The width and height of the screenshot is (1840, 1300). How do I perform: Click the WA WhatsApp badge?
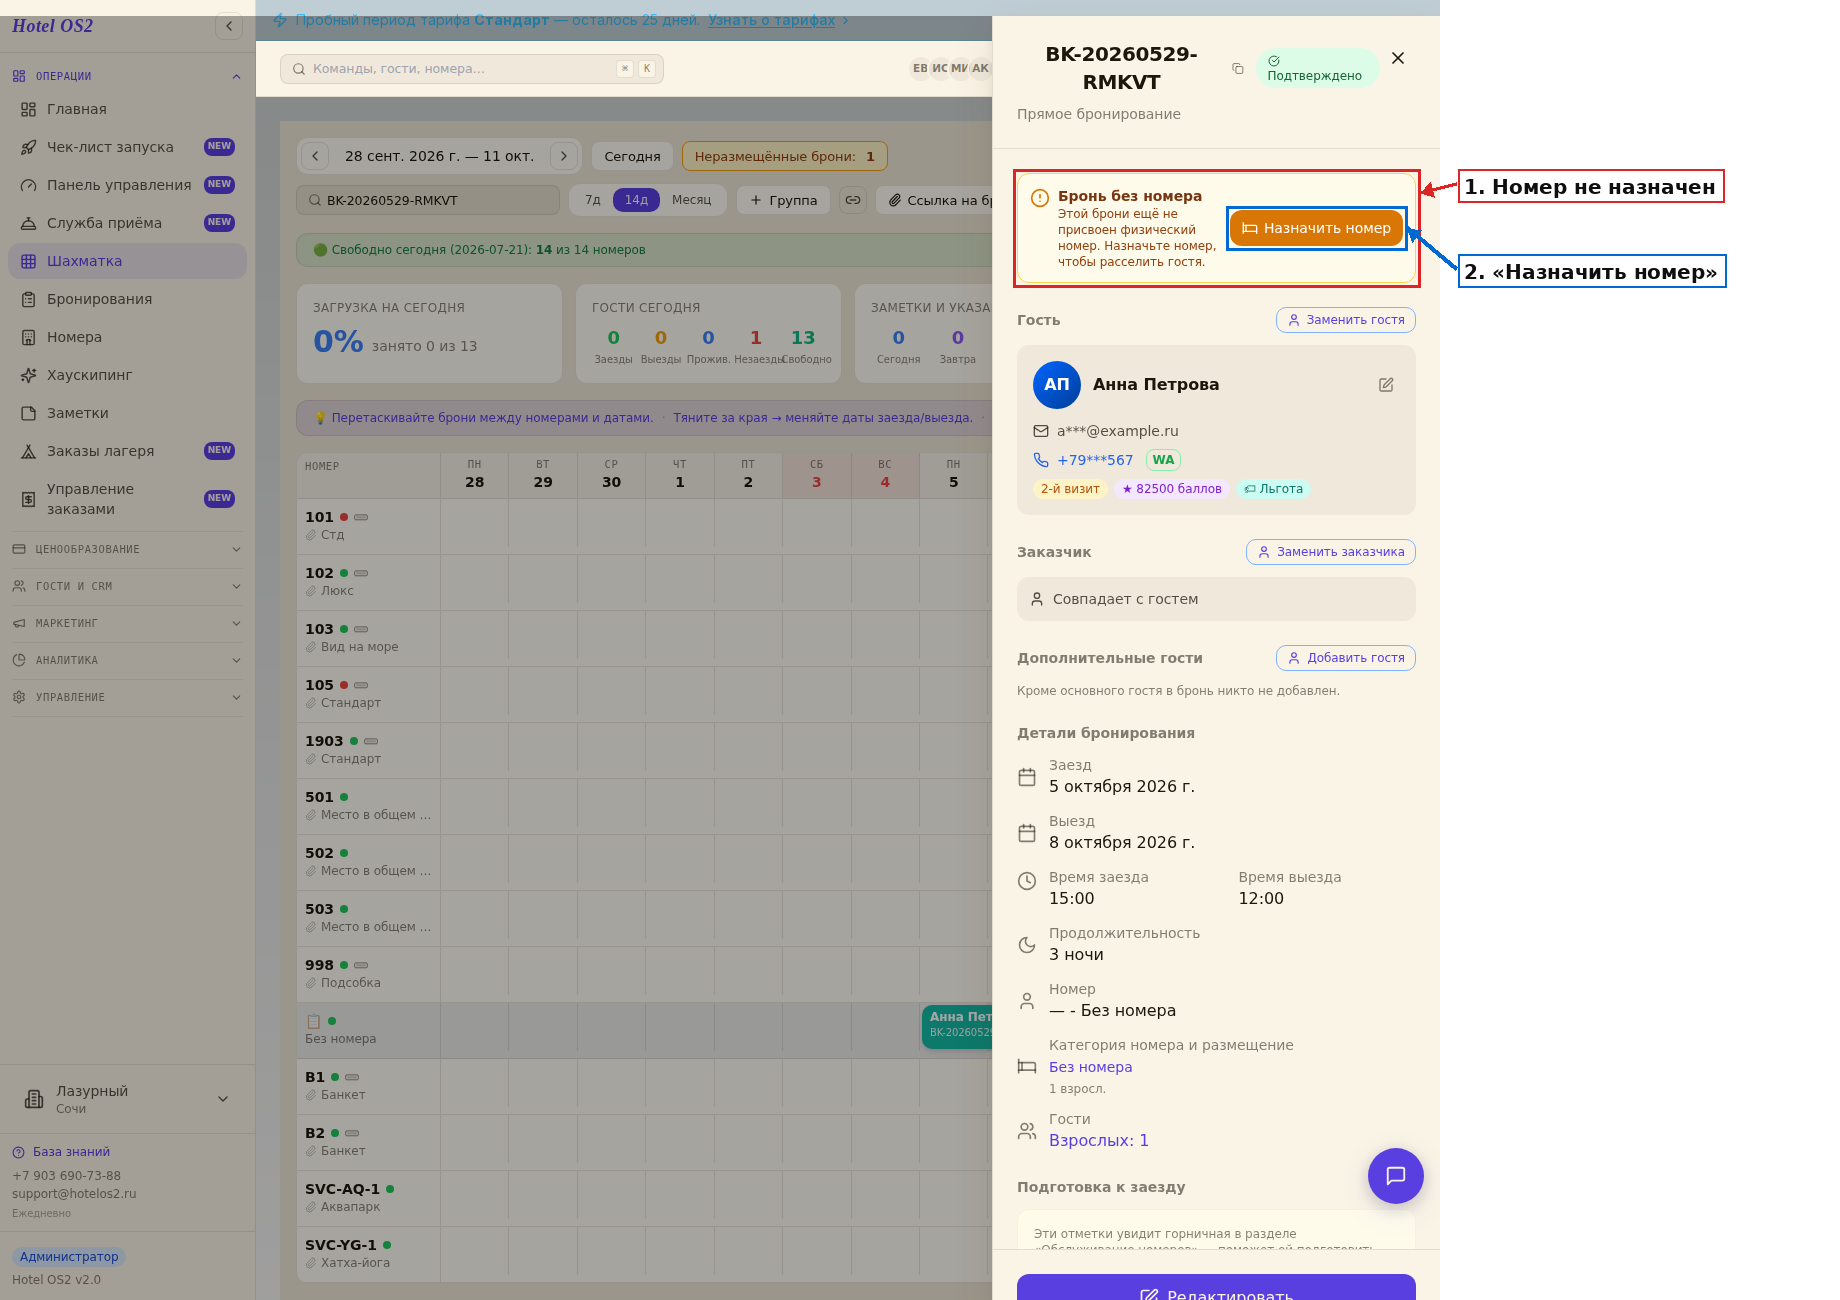(x=1163, y=460)
